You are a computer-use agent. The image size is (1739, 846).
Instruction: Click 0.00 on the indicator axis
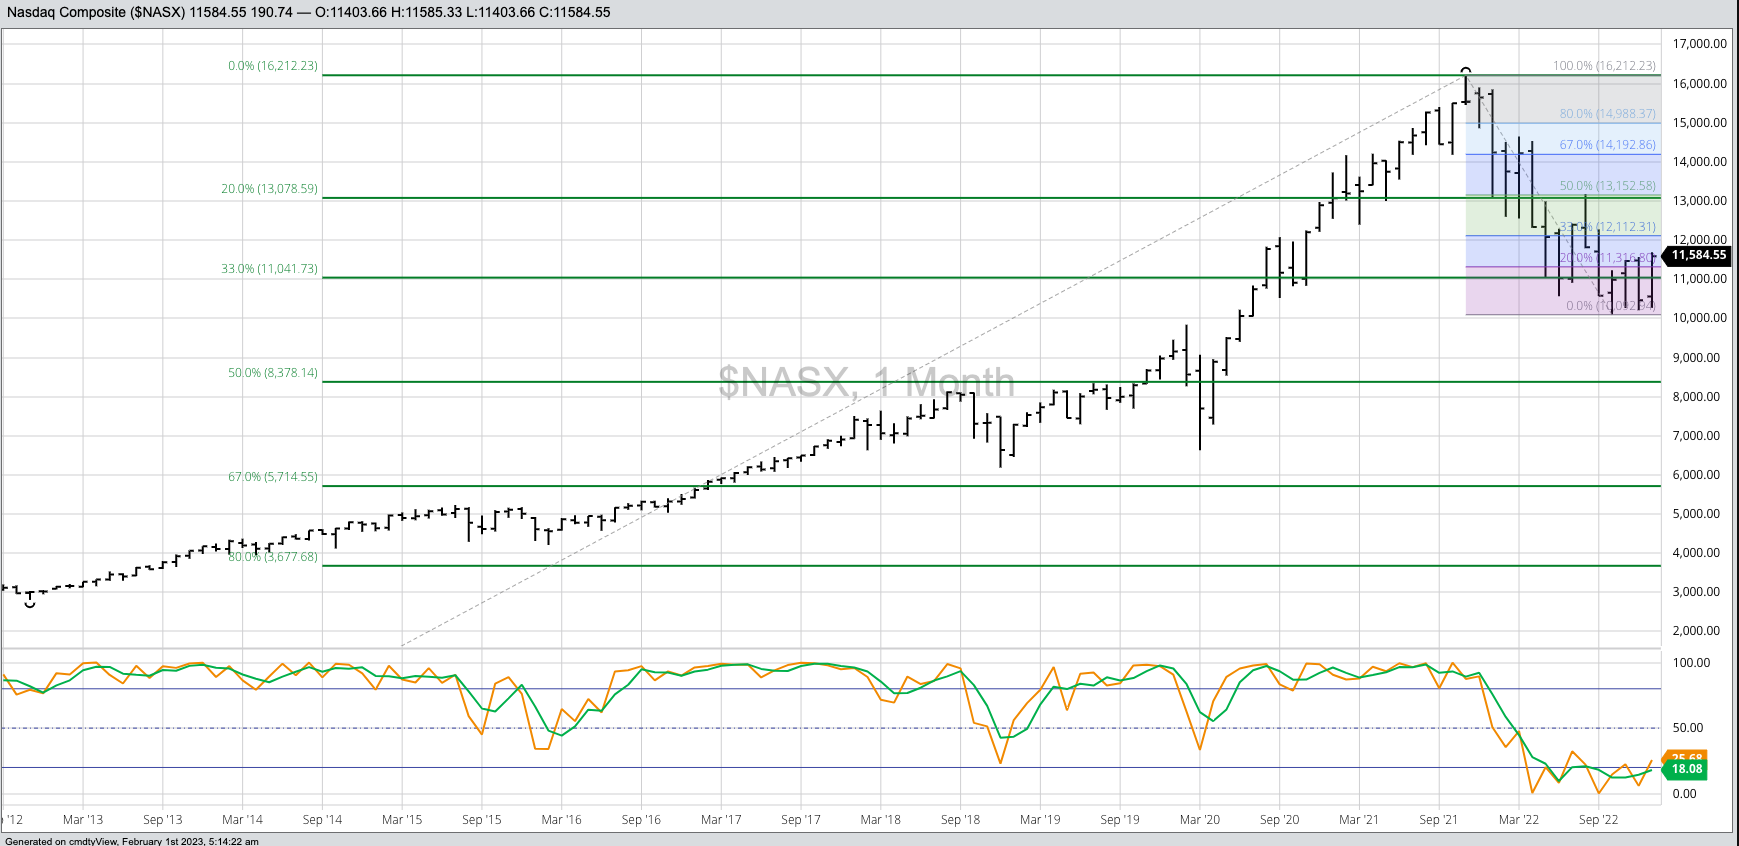(x=1685, y=794)
